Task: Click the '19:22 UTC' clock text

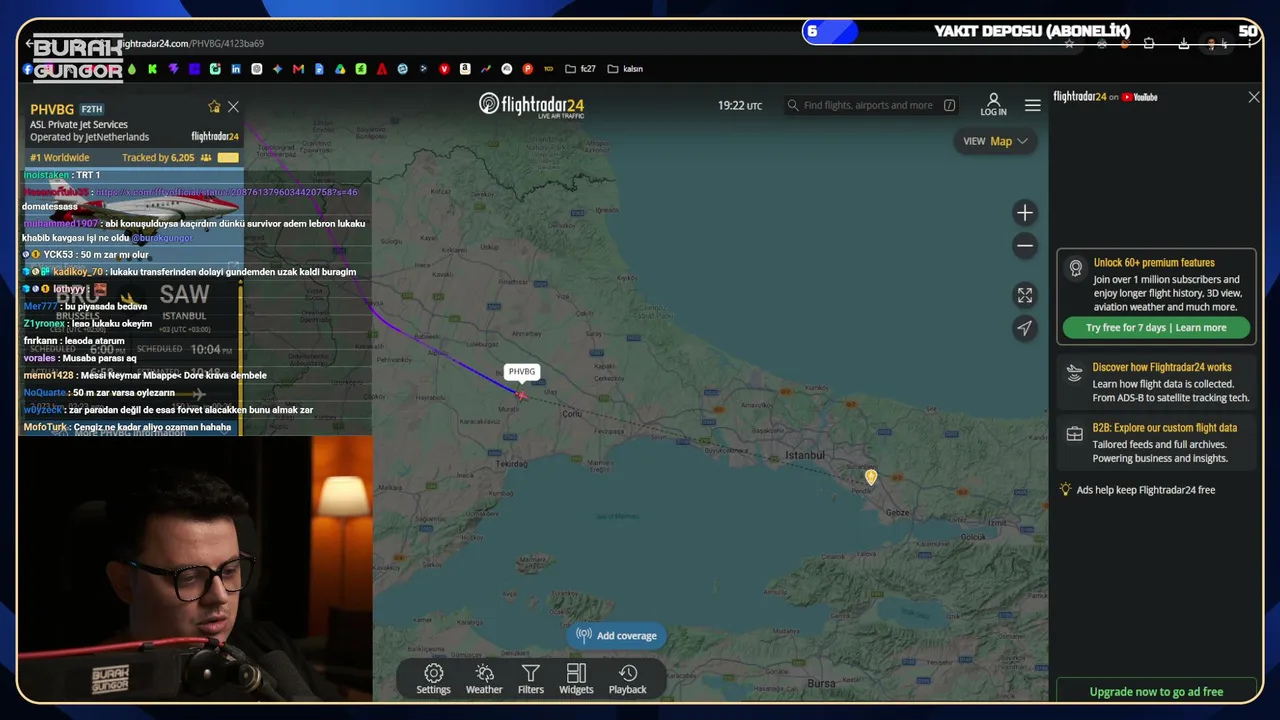Action: tap(740, 105)
